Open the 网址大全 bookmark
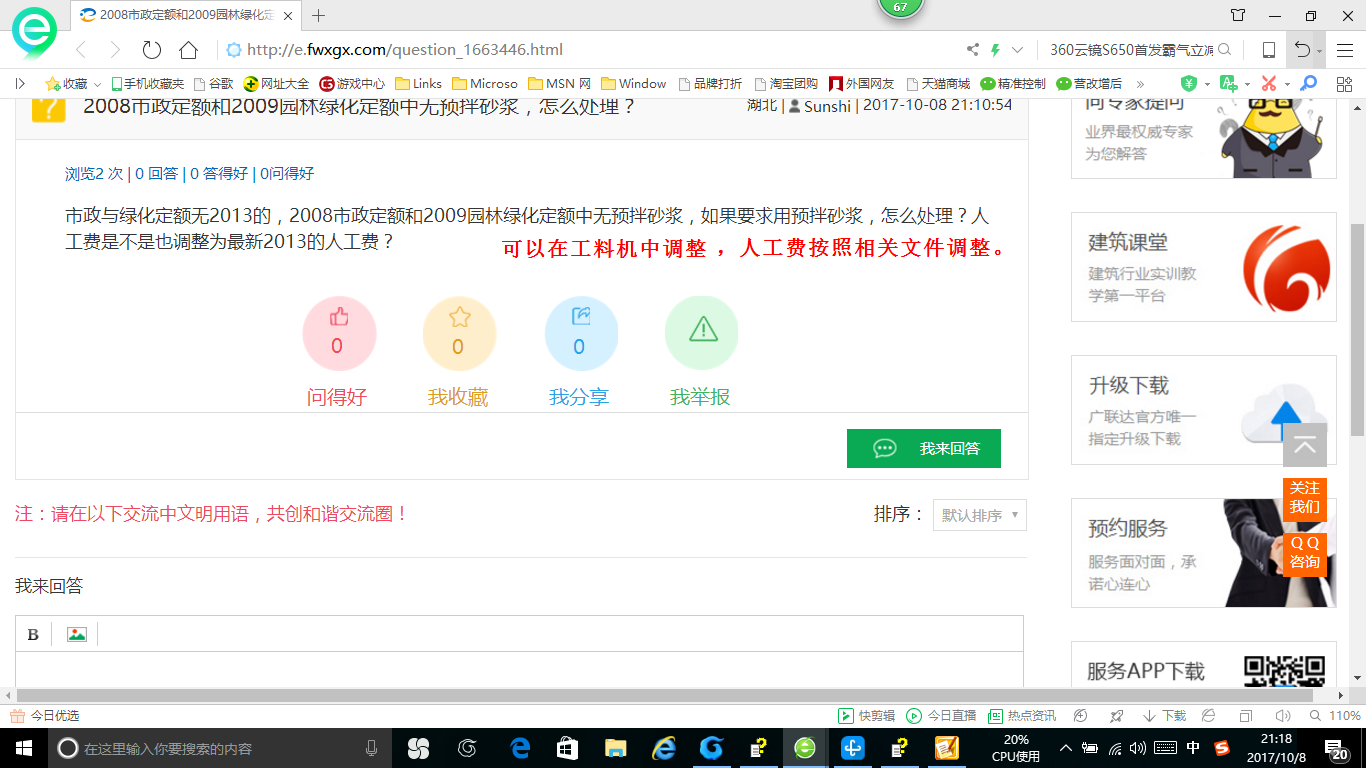1366x768 pixels. (x=277, y=84)
